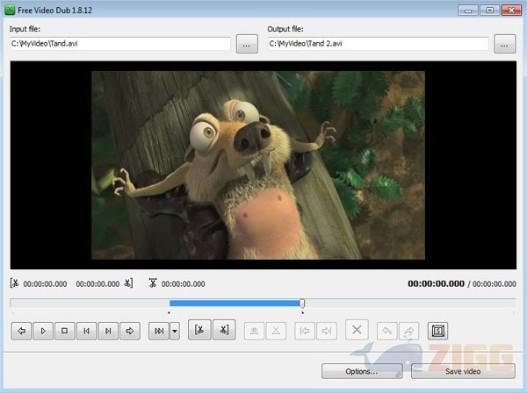
Task: Click the blue selected range on the timeline
Action: click(x=235, y=303)
